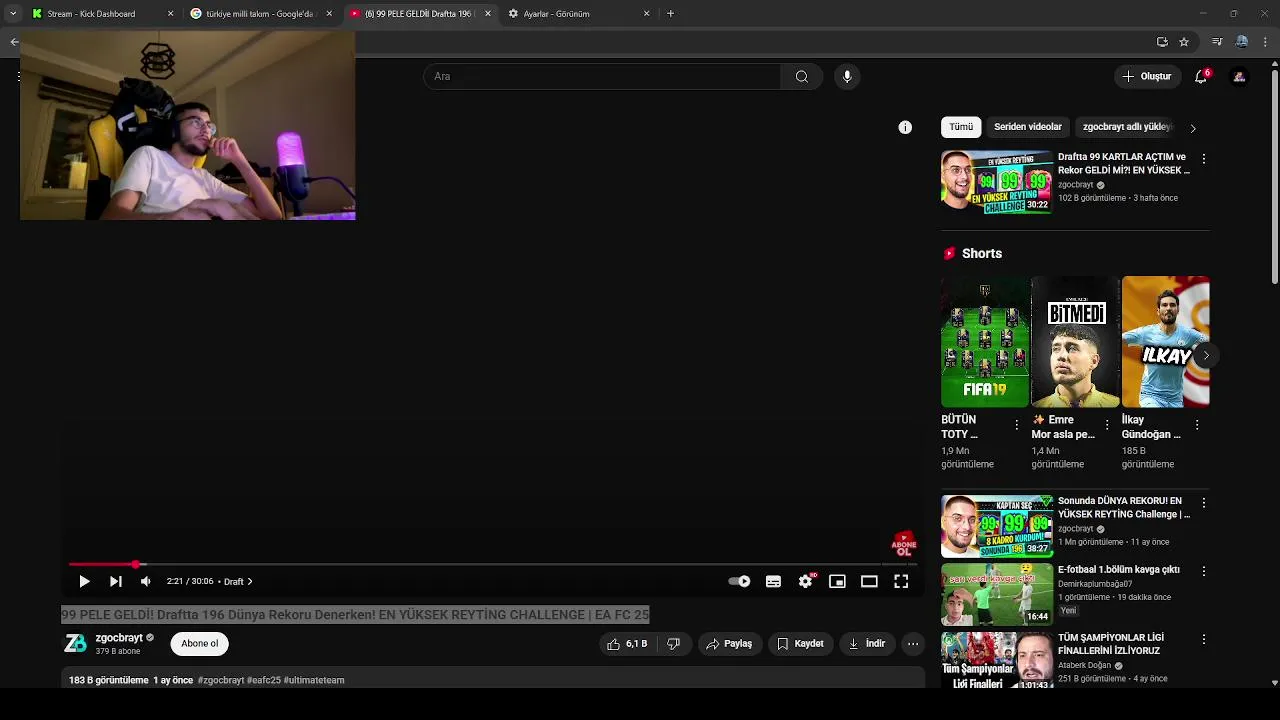Image resolution: width=1280 pixels, height=720 pixels.
Task: Toggle subtitles in the player
Action: click(773, 581)
